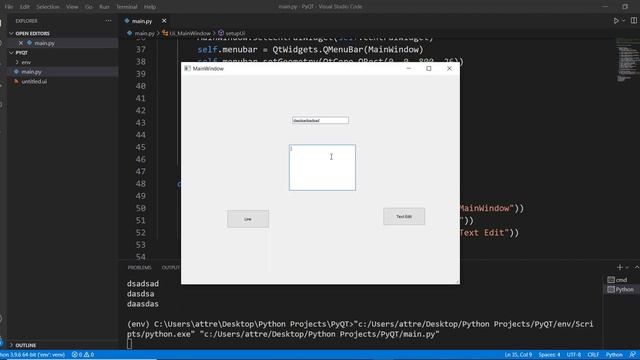
Task: Open the run options dropdown arrow
Action: [623, 21]
